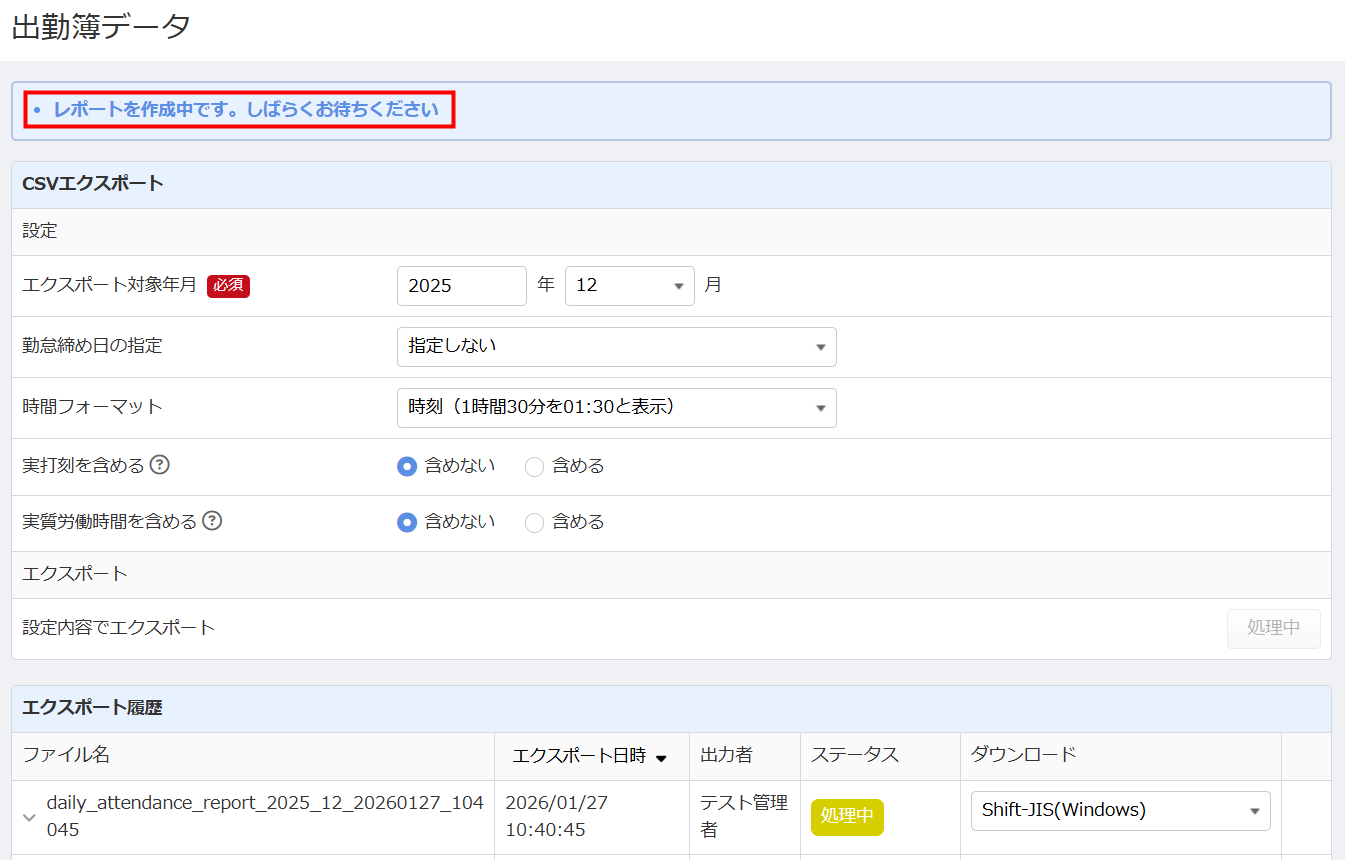
Task: Click the red 必須 badge
Action: tap(228, 286)
